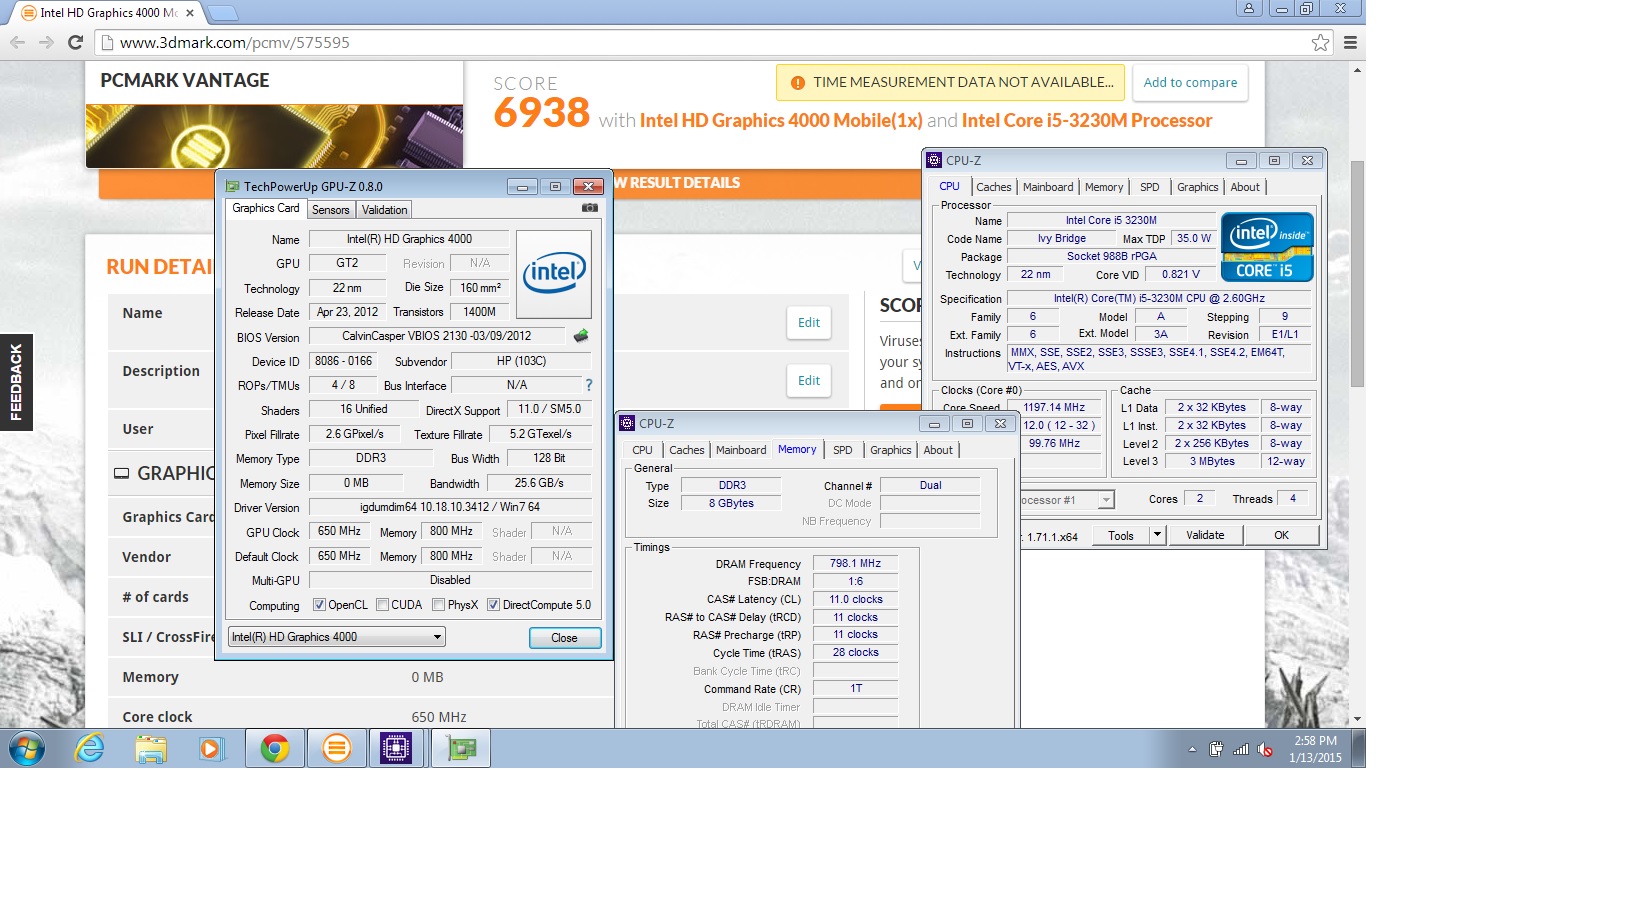This screenshot has height=920, width=1632.
Task: Open GPU selection dropdown in GPU-Z
Action: click(x=337, y=637)
